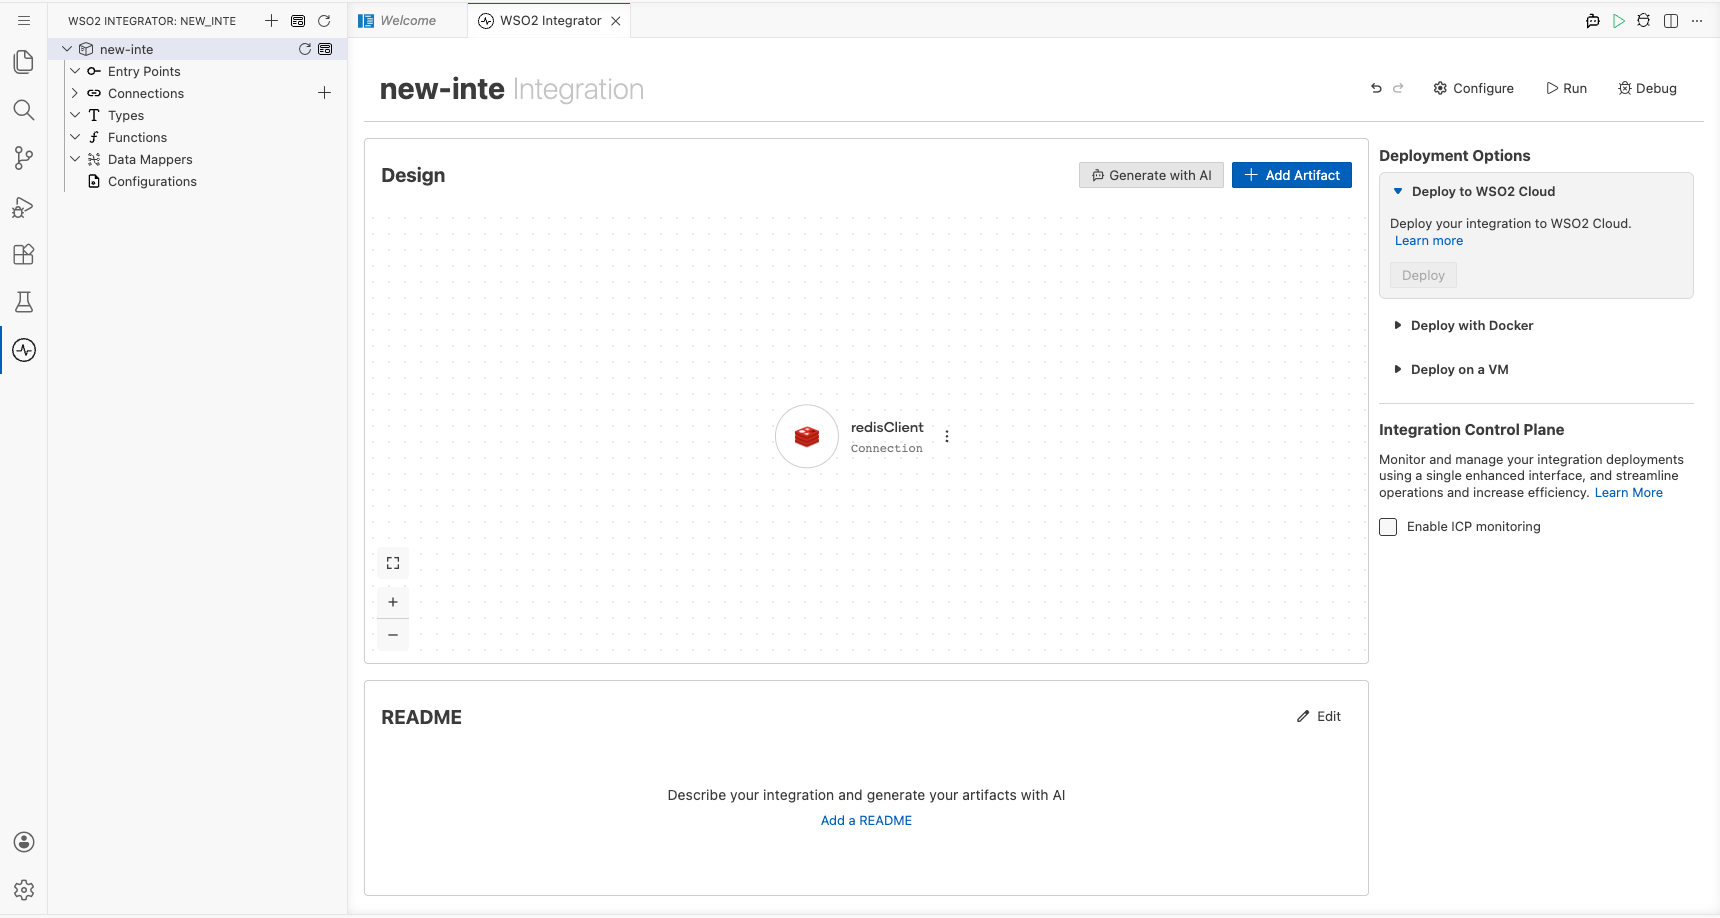The height and width of the screenshot is (918, 1720).
Task: Open the Extensions view
Action: coord(24,254)
